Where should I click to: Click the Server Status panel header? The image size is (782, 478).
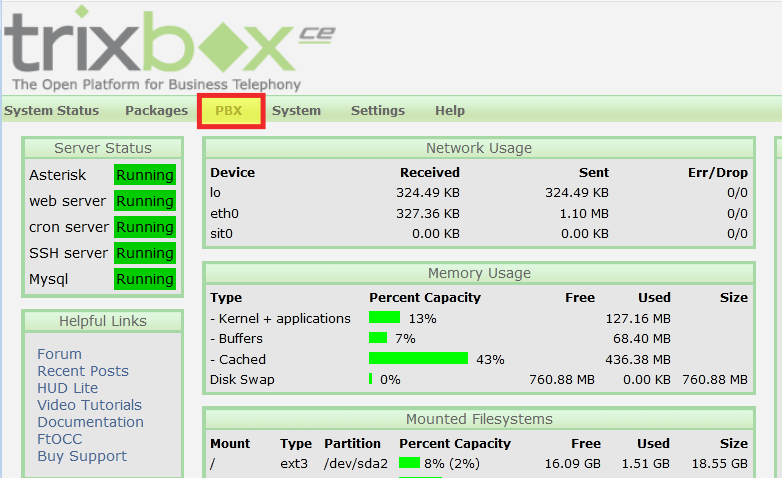103,148
